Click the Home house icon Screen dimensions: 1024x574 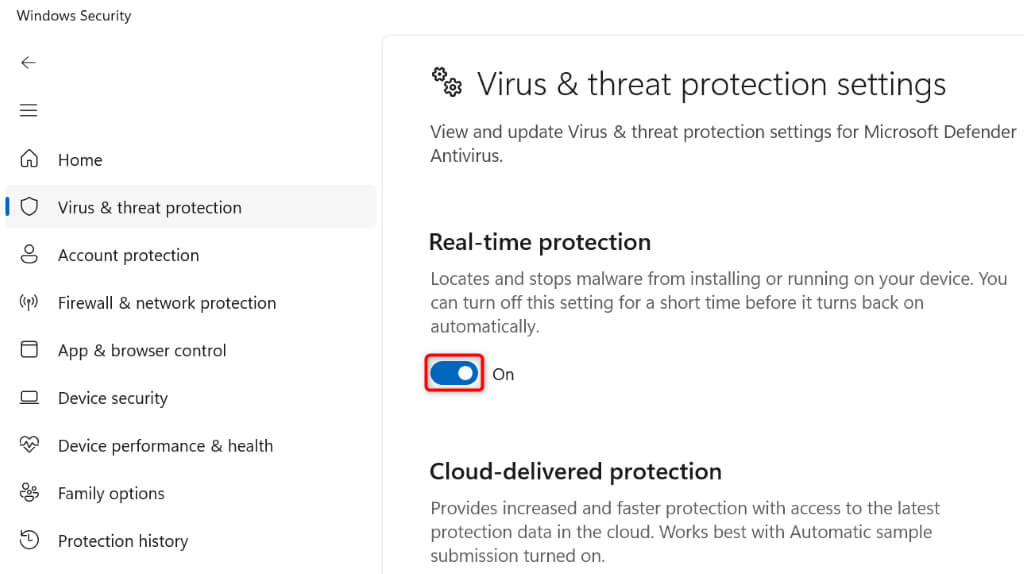pos(30,159)
